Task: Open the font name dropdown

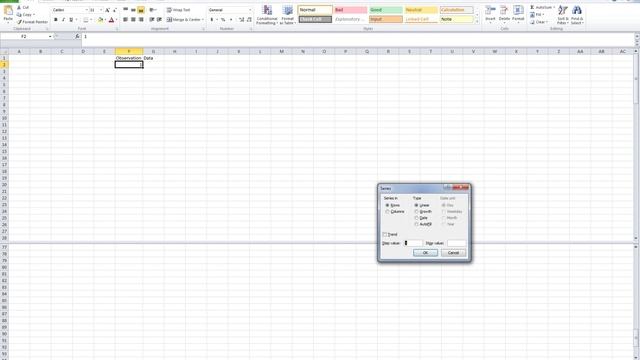Action: [x=87, y=10]
